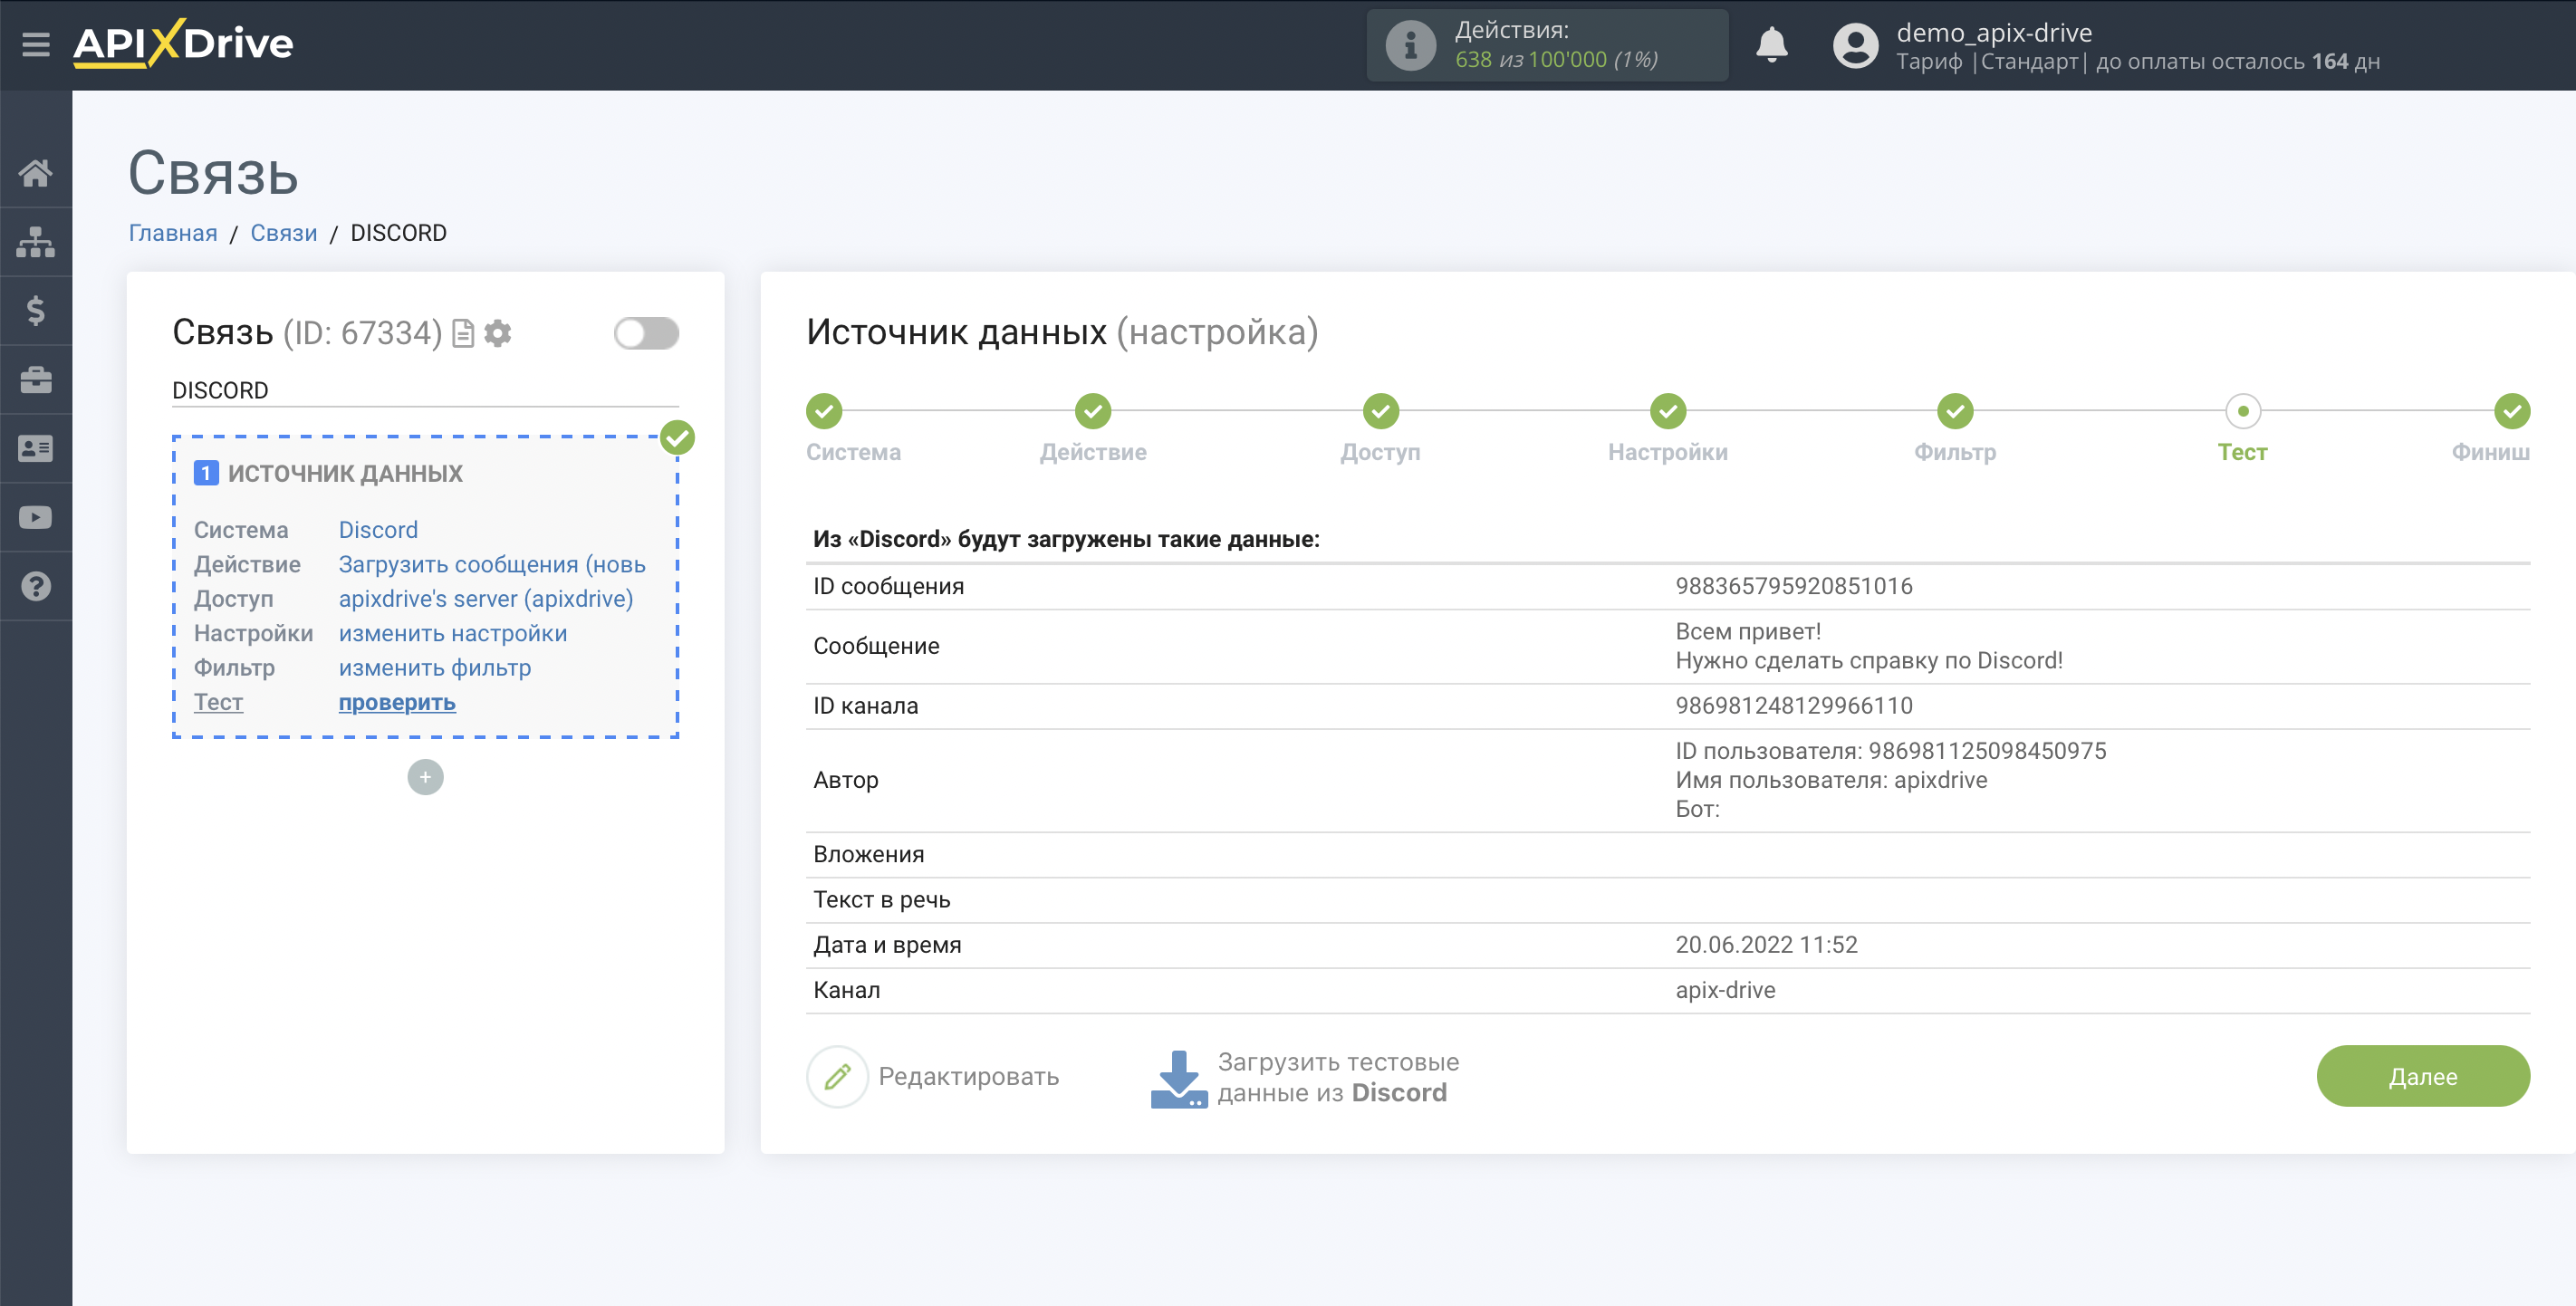Click the ИСТОЧНИК ДАННЫХ block header
This screenshot has height=1306, width=2576.
[x=345, y=473]
